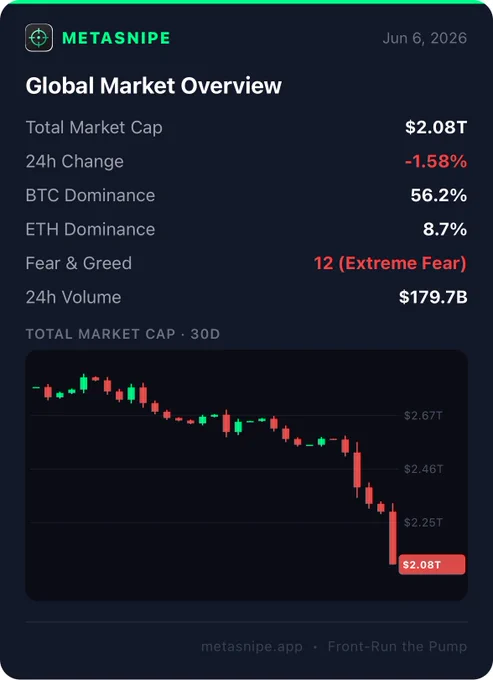Image resolution: width=493 pixels, height=680 pixels.
Task: Click the 12 (Extreme Fear) indicator
Action: coord(390,263)
